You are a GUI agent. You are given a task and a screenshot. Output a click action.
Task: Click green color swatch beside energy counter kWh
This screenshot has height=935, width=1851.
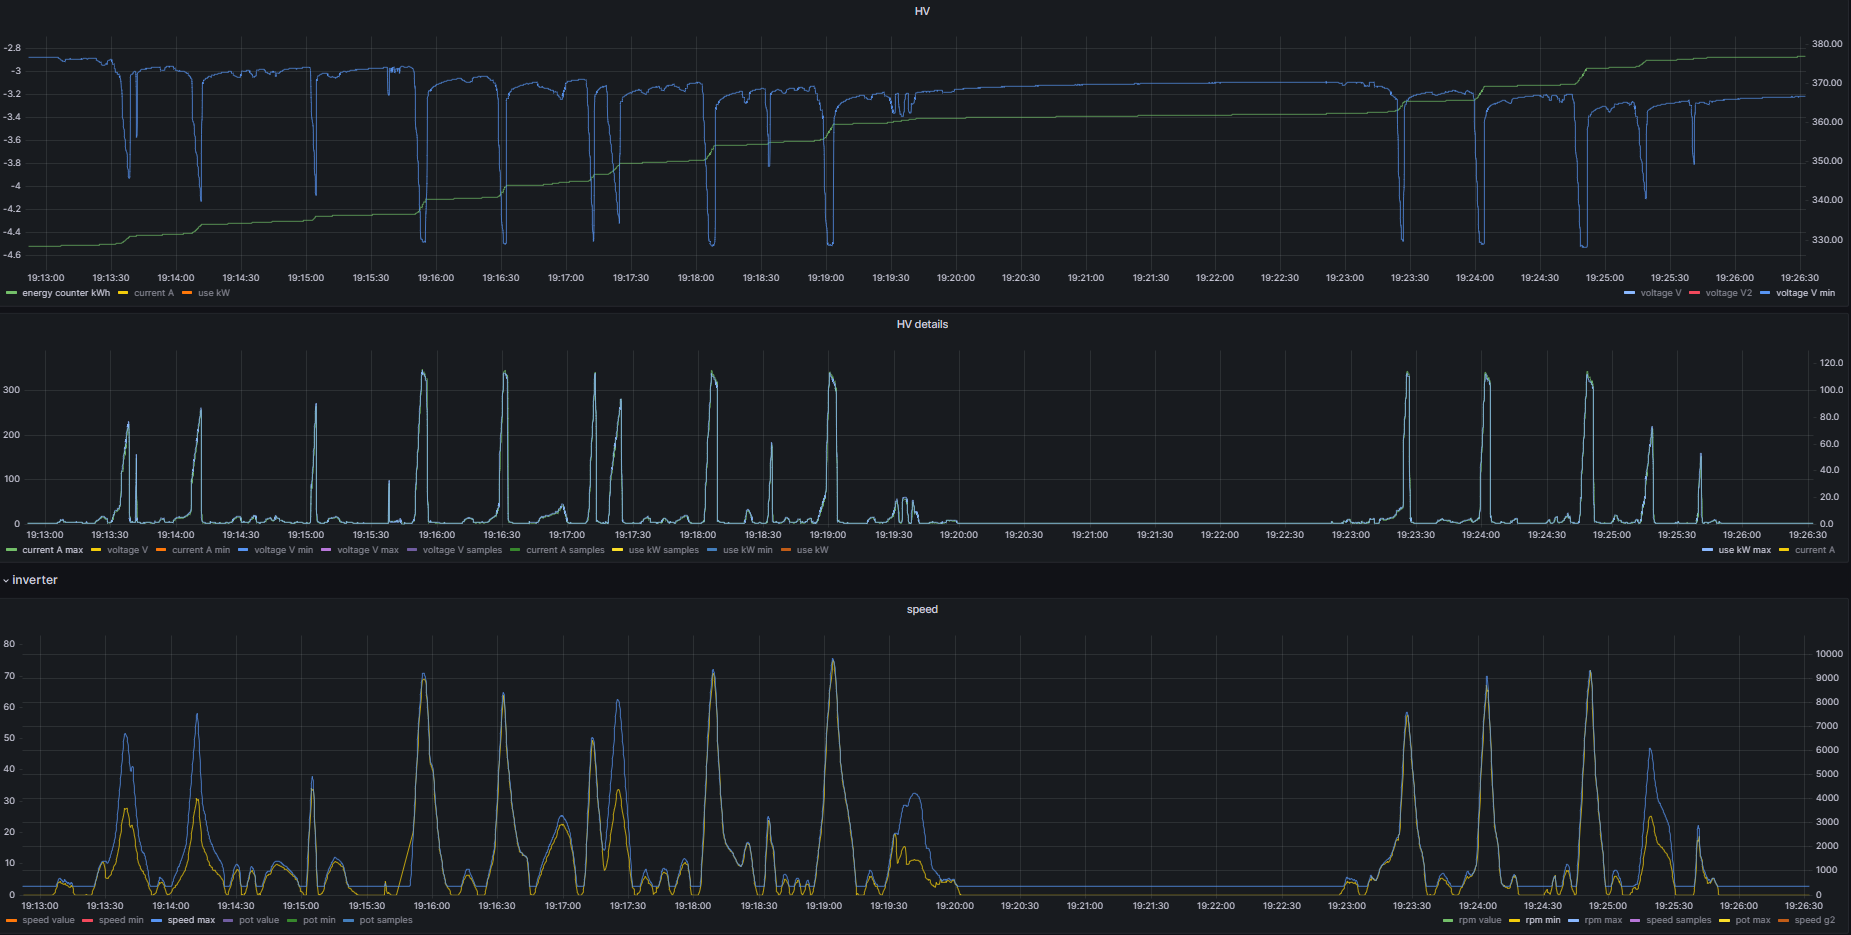point(12,294)
